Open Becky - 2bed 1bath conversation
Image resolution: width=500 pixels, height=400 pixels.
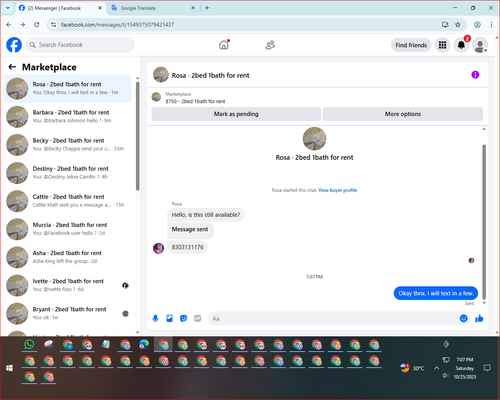pyautogui.click(x=68, y=145)
